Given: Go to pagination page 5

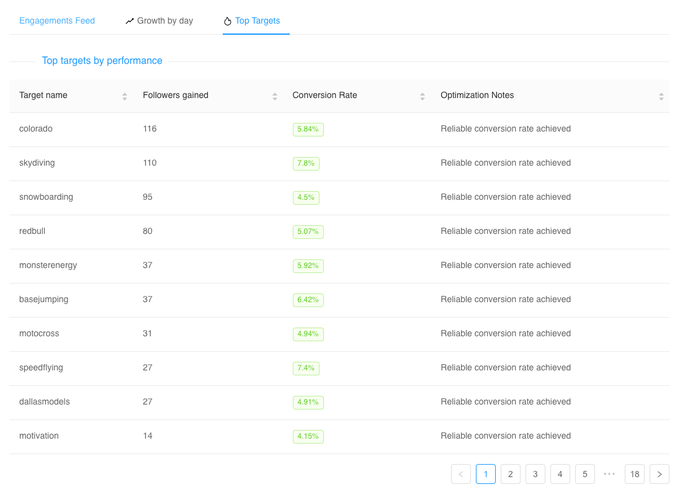Looking at the screenshot, I should click(x=585, y=474).
